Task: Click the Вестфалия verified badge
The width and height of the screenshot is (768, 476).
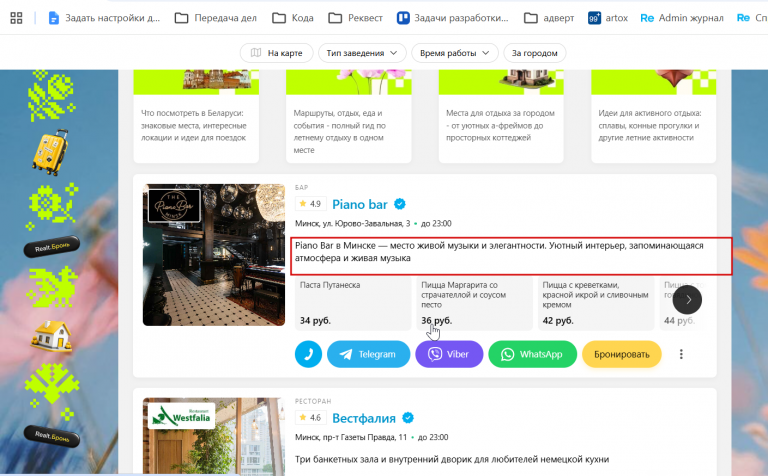Action: tap(408, 418)
